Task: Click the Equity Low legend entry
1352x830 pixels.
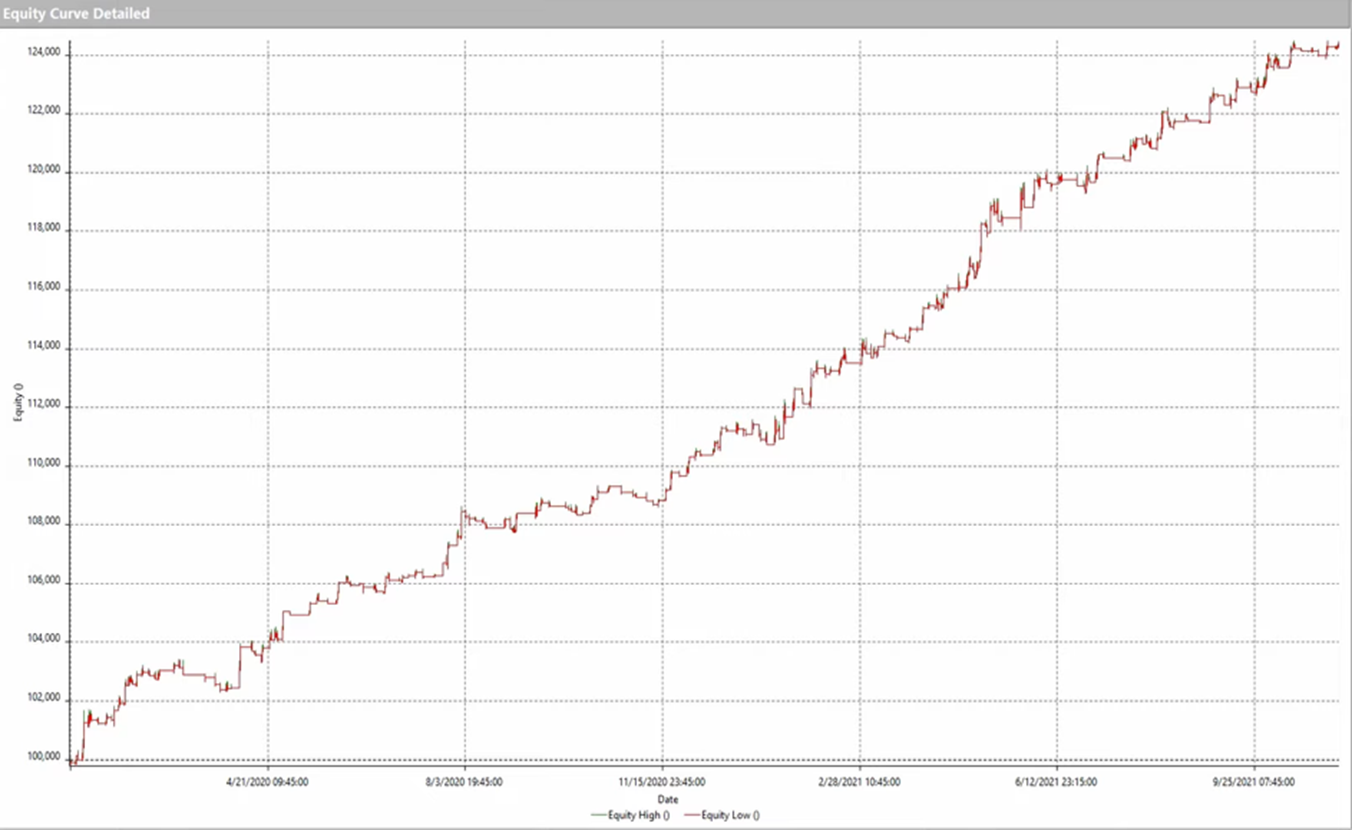Action: (x=729, y=815)
